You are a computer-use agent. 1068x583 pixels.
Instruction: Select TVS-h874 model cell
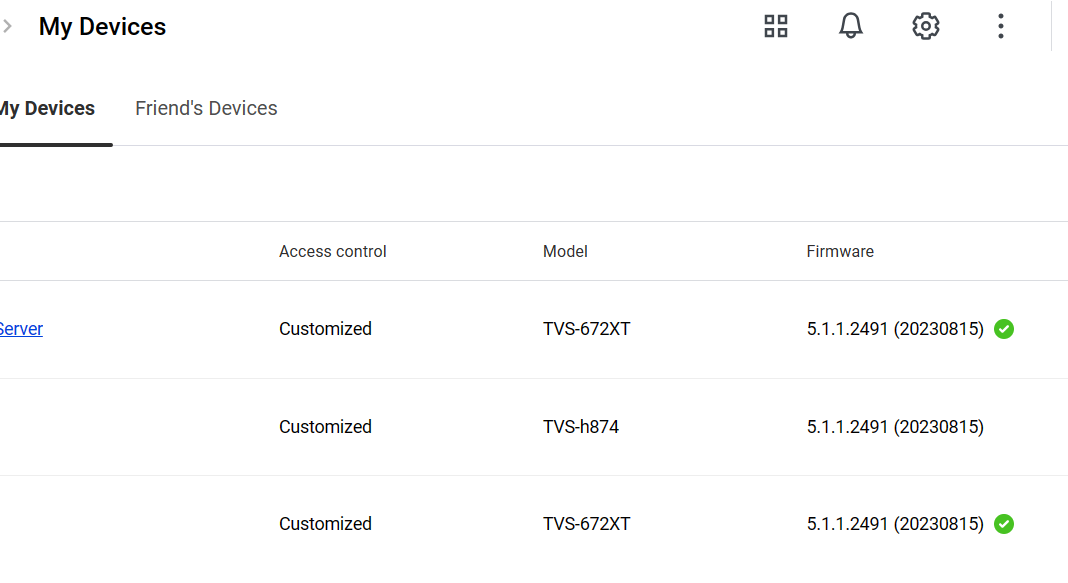point(581,427)
